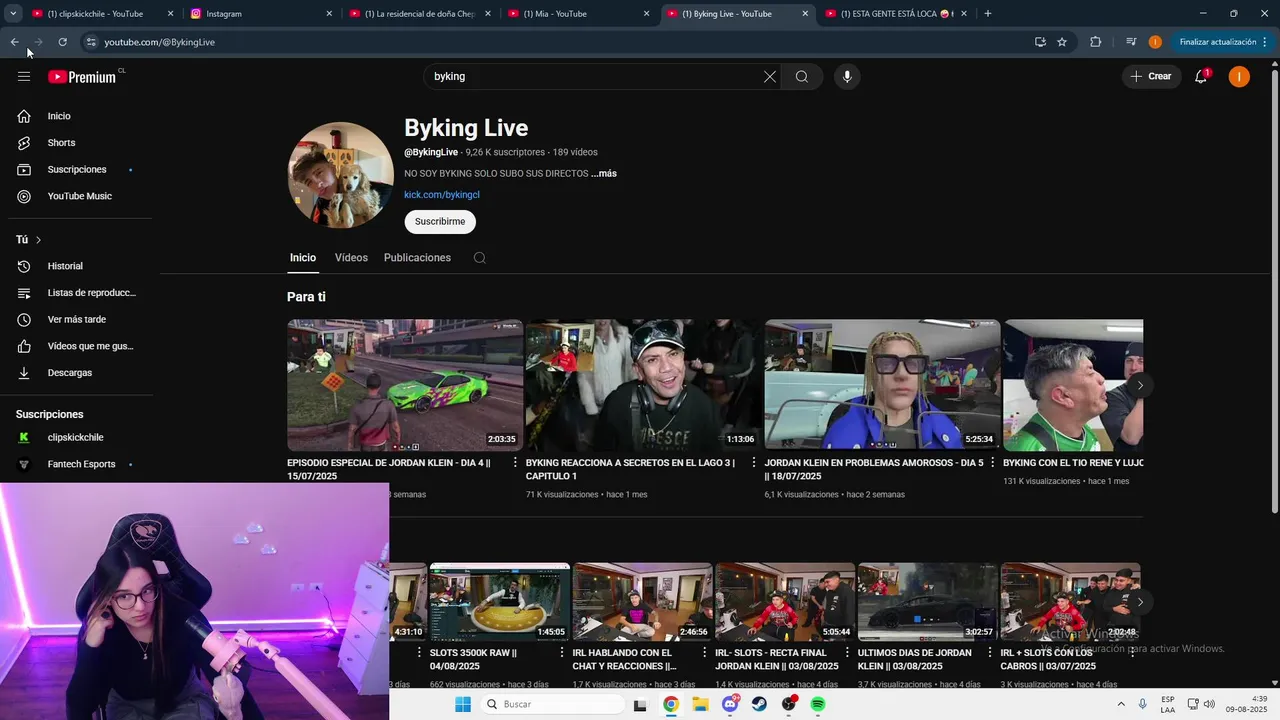The height and width of the screenshot is (720, 1280).
Task: Open Chrome extensions puzzle icon
Action: [1095, 42]
